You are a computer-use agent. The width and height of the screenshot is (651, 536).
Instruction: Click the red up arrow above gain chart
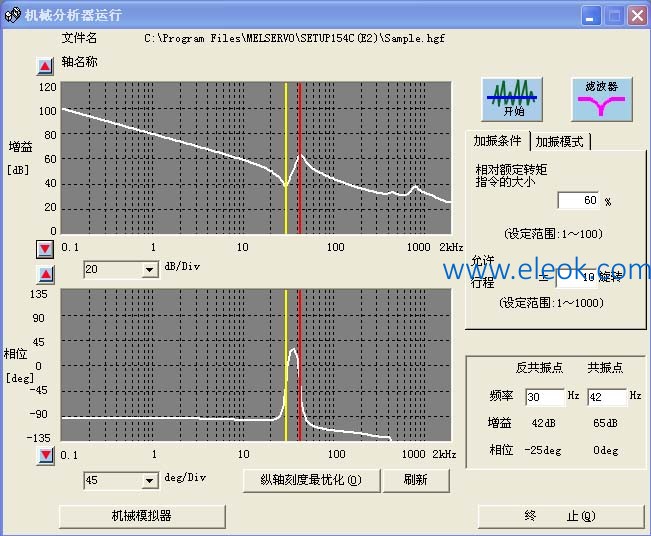coord(45,66)
